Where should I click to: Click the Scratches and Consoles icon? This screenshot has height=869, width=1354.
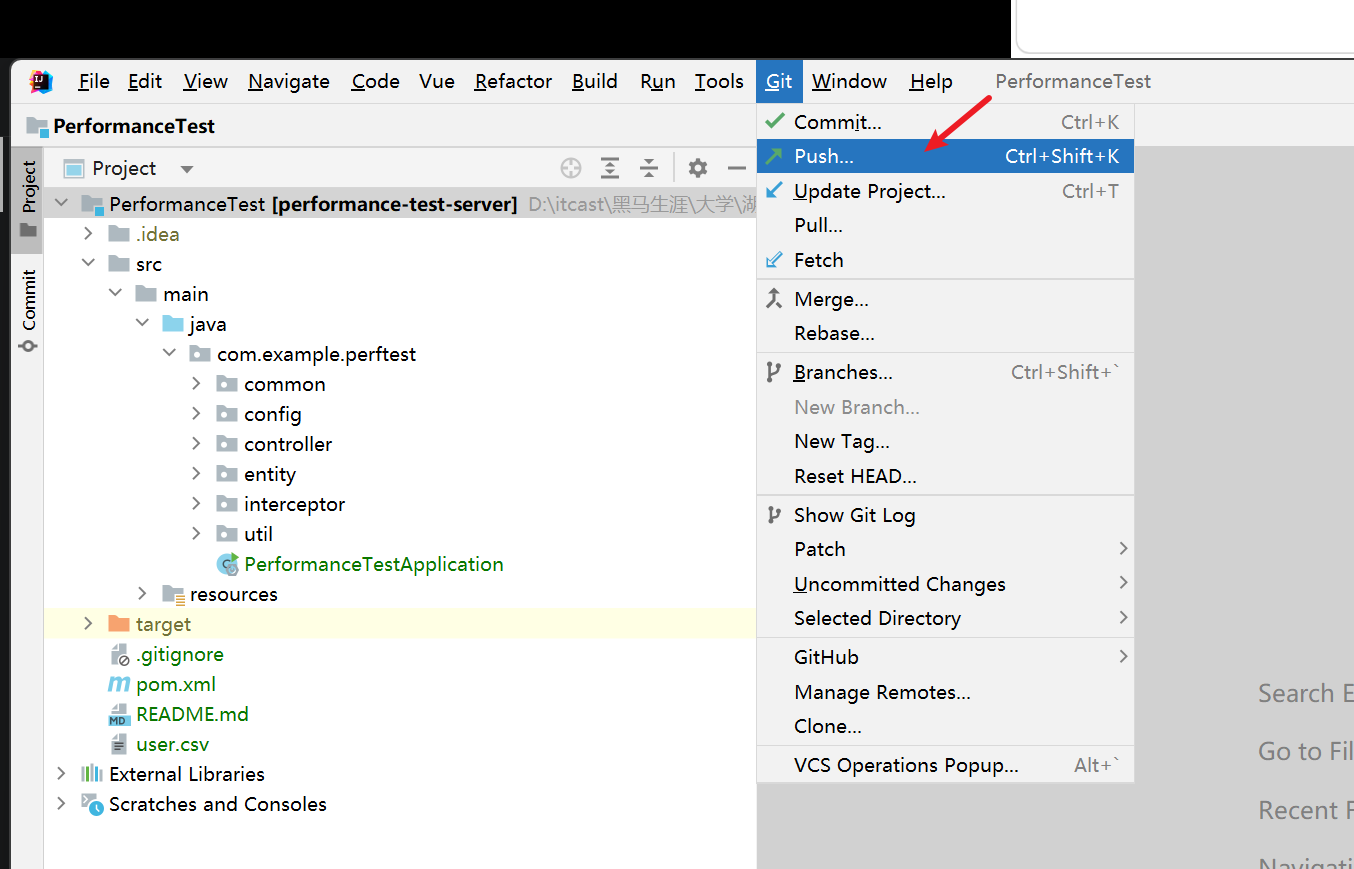click(92, 804)
